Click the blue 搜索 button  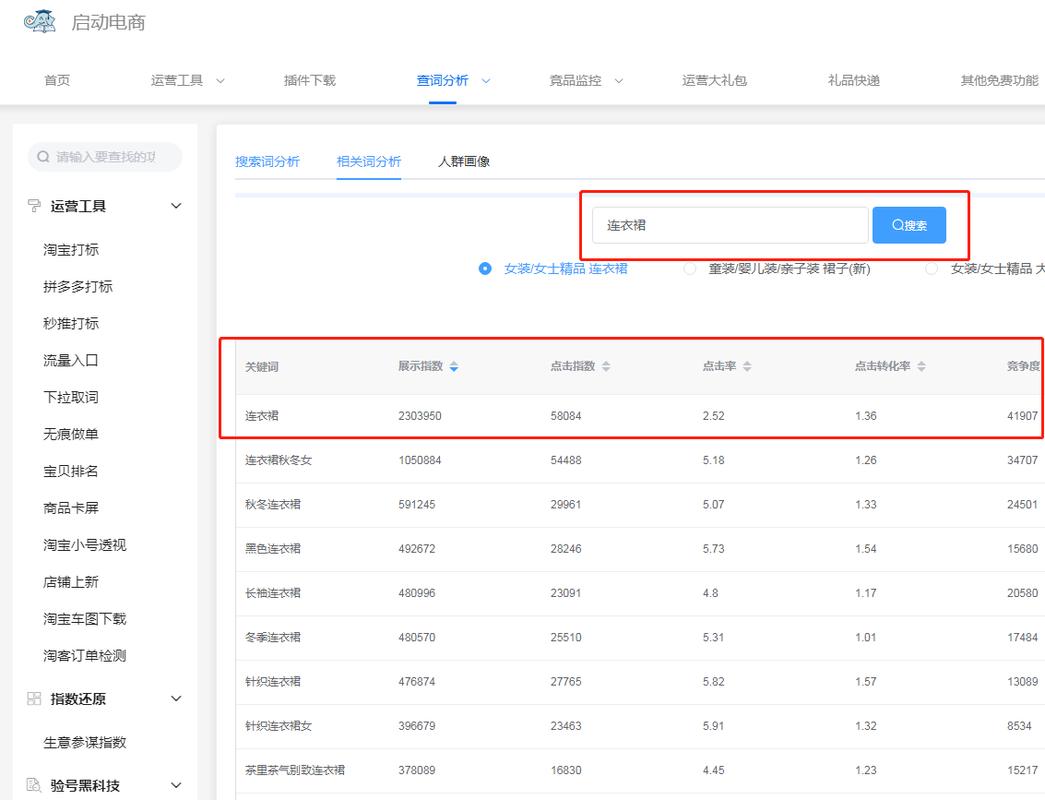[x=909, y=225]
